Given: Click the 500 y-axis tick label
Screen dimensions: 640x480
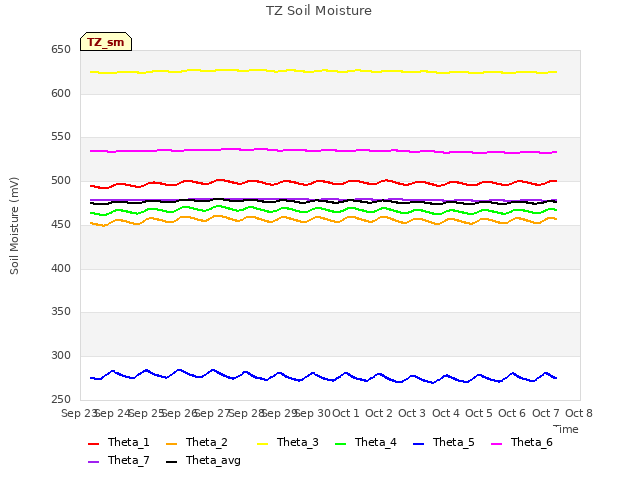Looking at the screenshot, I should 61,181.
